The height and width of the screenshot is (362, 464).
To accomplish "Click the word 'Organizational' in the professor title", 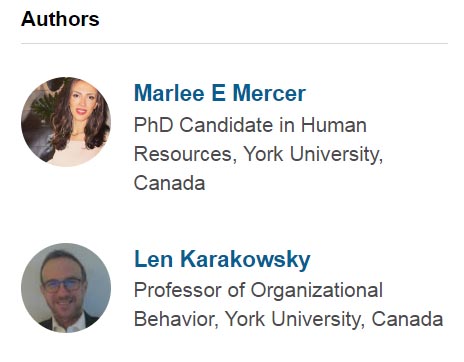I will click(316, 290).
